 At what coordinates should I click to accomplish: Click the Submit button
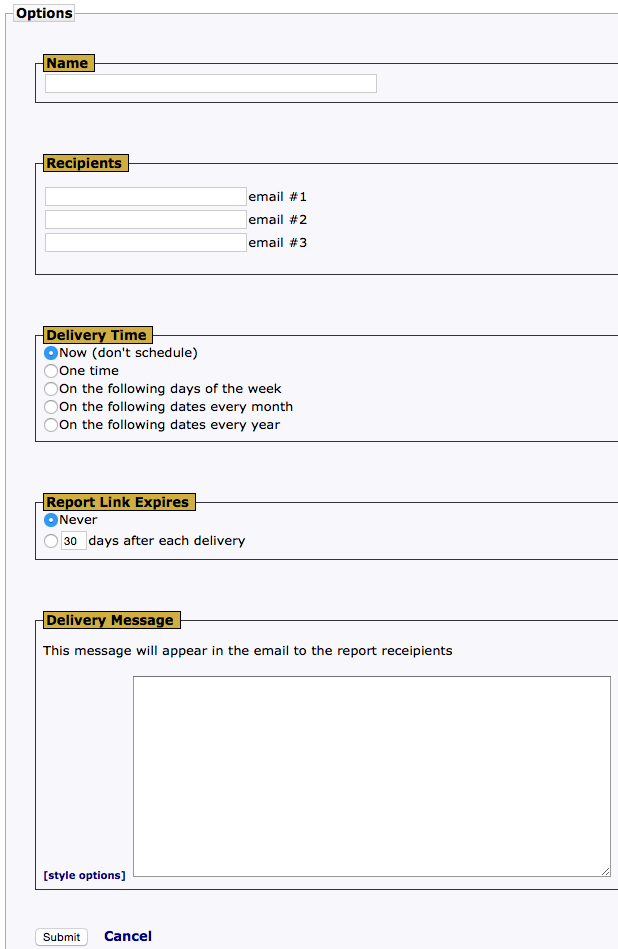[61, 937]
